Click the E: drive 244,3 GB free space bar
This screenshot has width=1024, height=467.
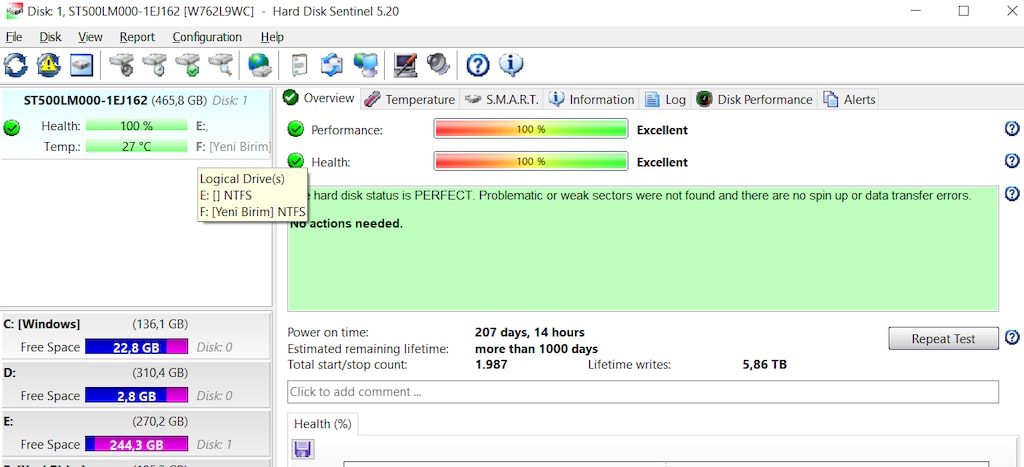click(x=136, y=444)
